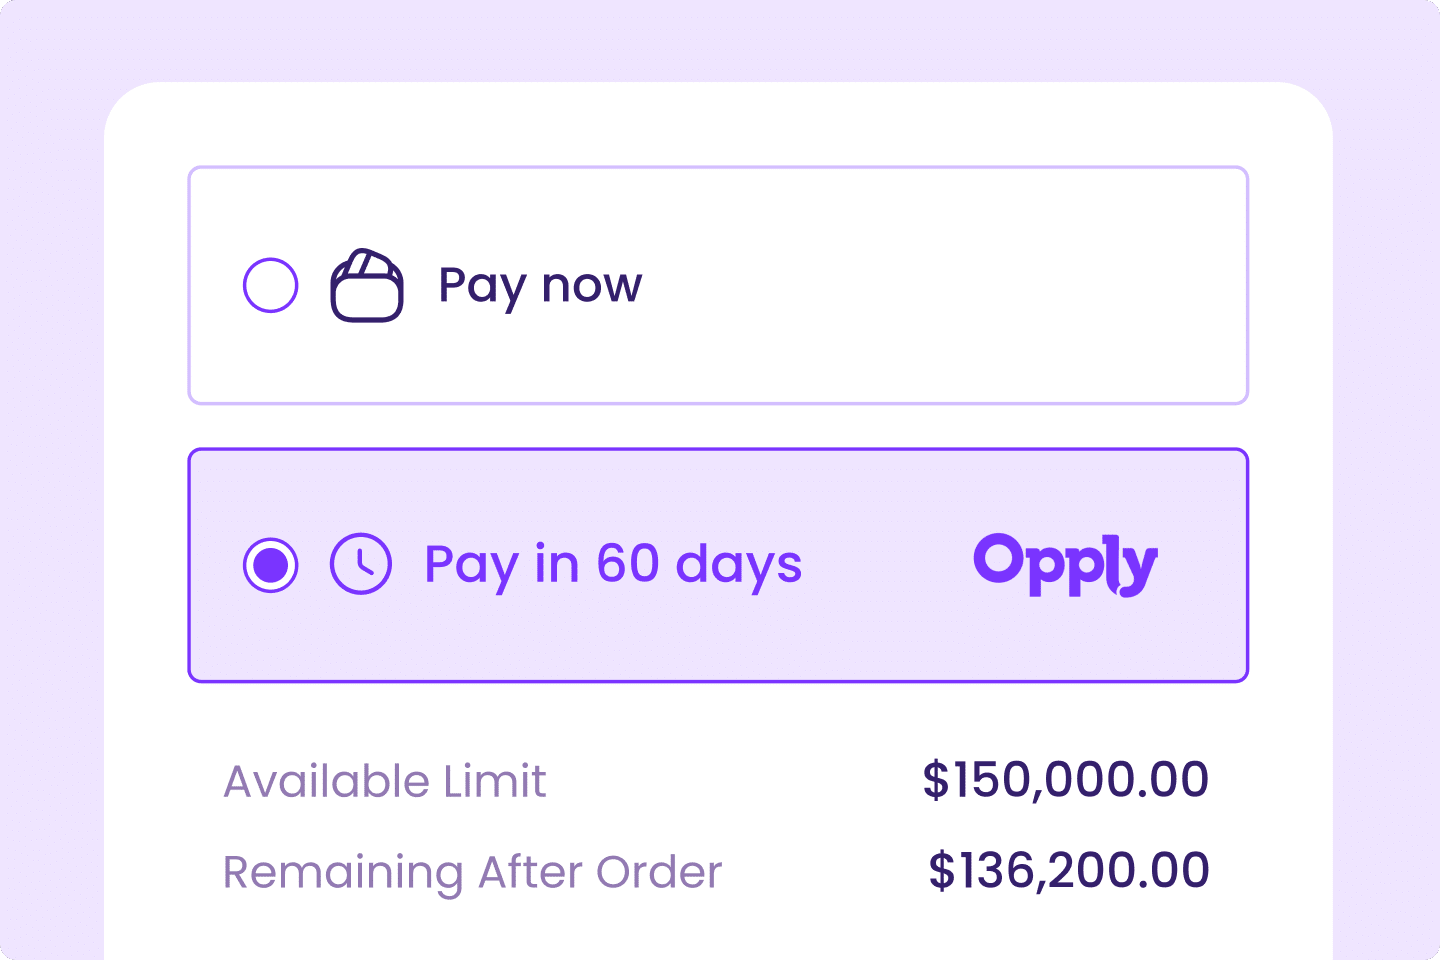This screenshot has width=1440, height=960.
Task: Click the empty area between 60 days text and Opply
Action: [887, 565]
